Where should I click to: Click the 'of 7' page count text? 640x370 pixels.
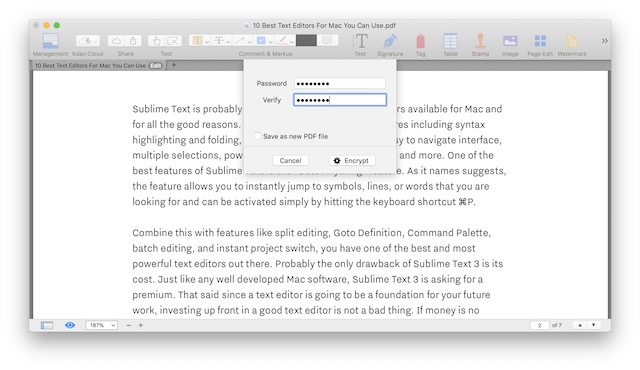(557, 325)
